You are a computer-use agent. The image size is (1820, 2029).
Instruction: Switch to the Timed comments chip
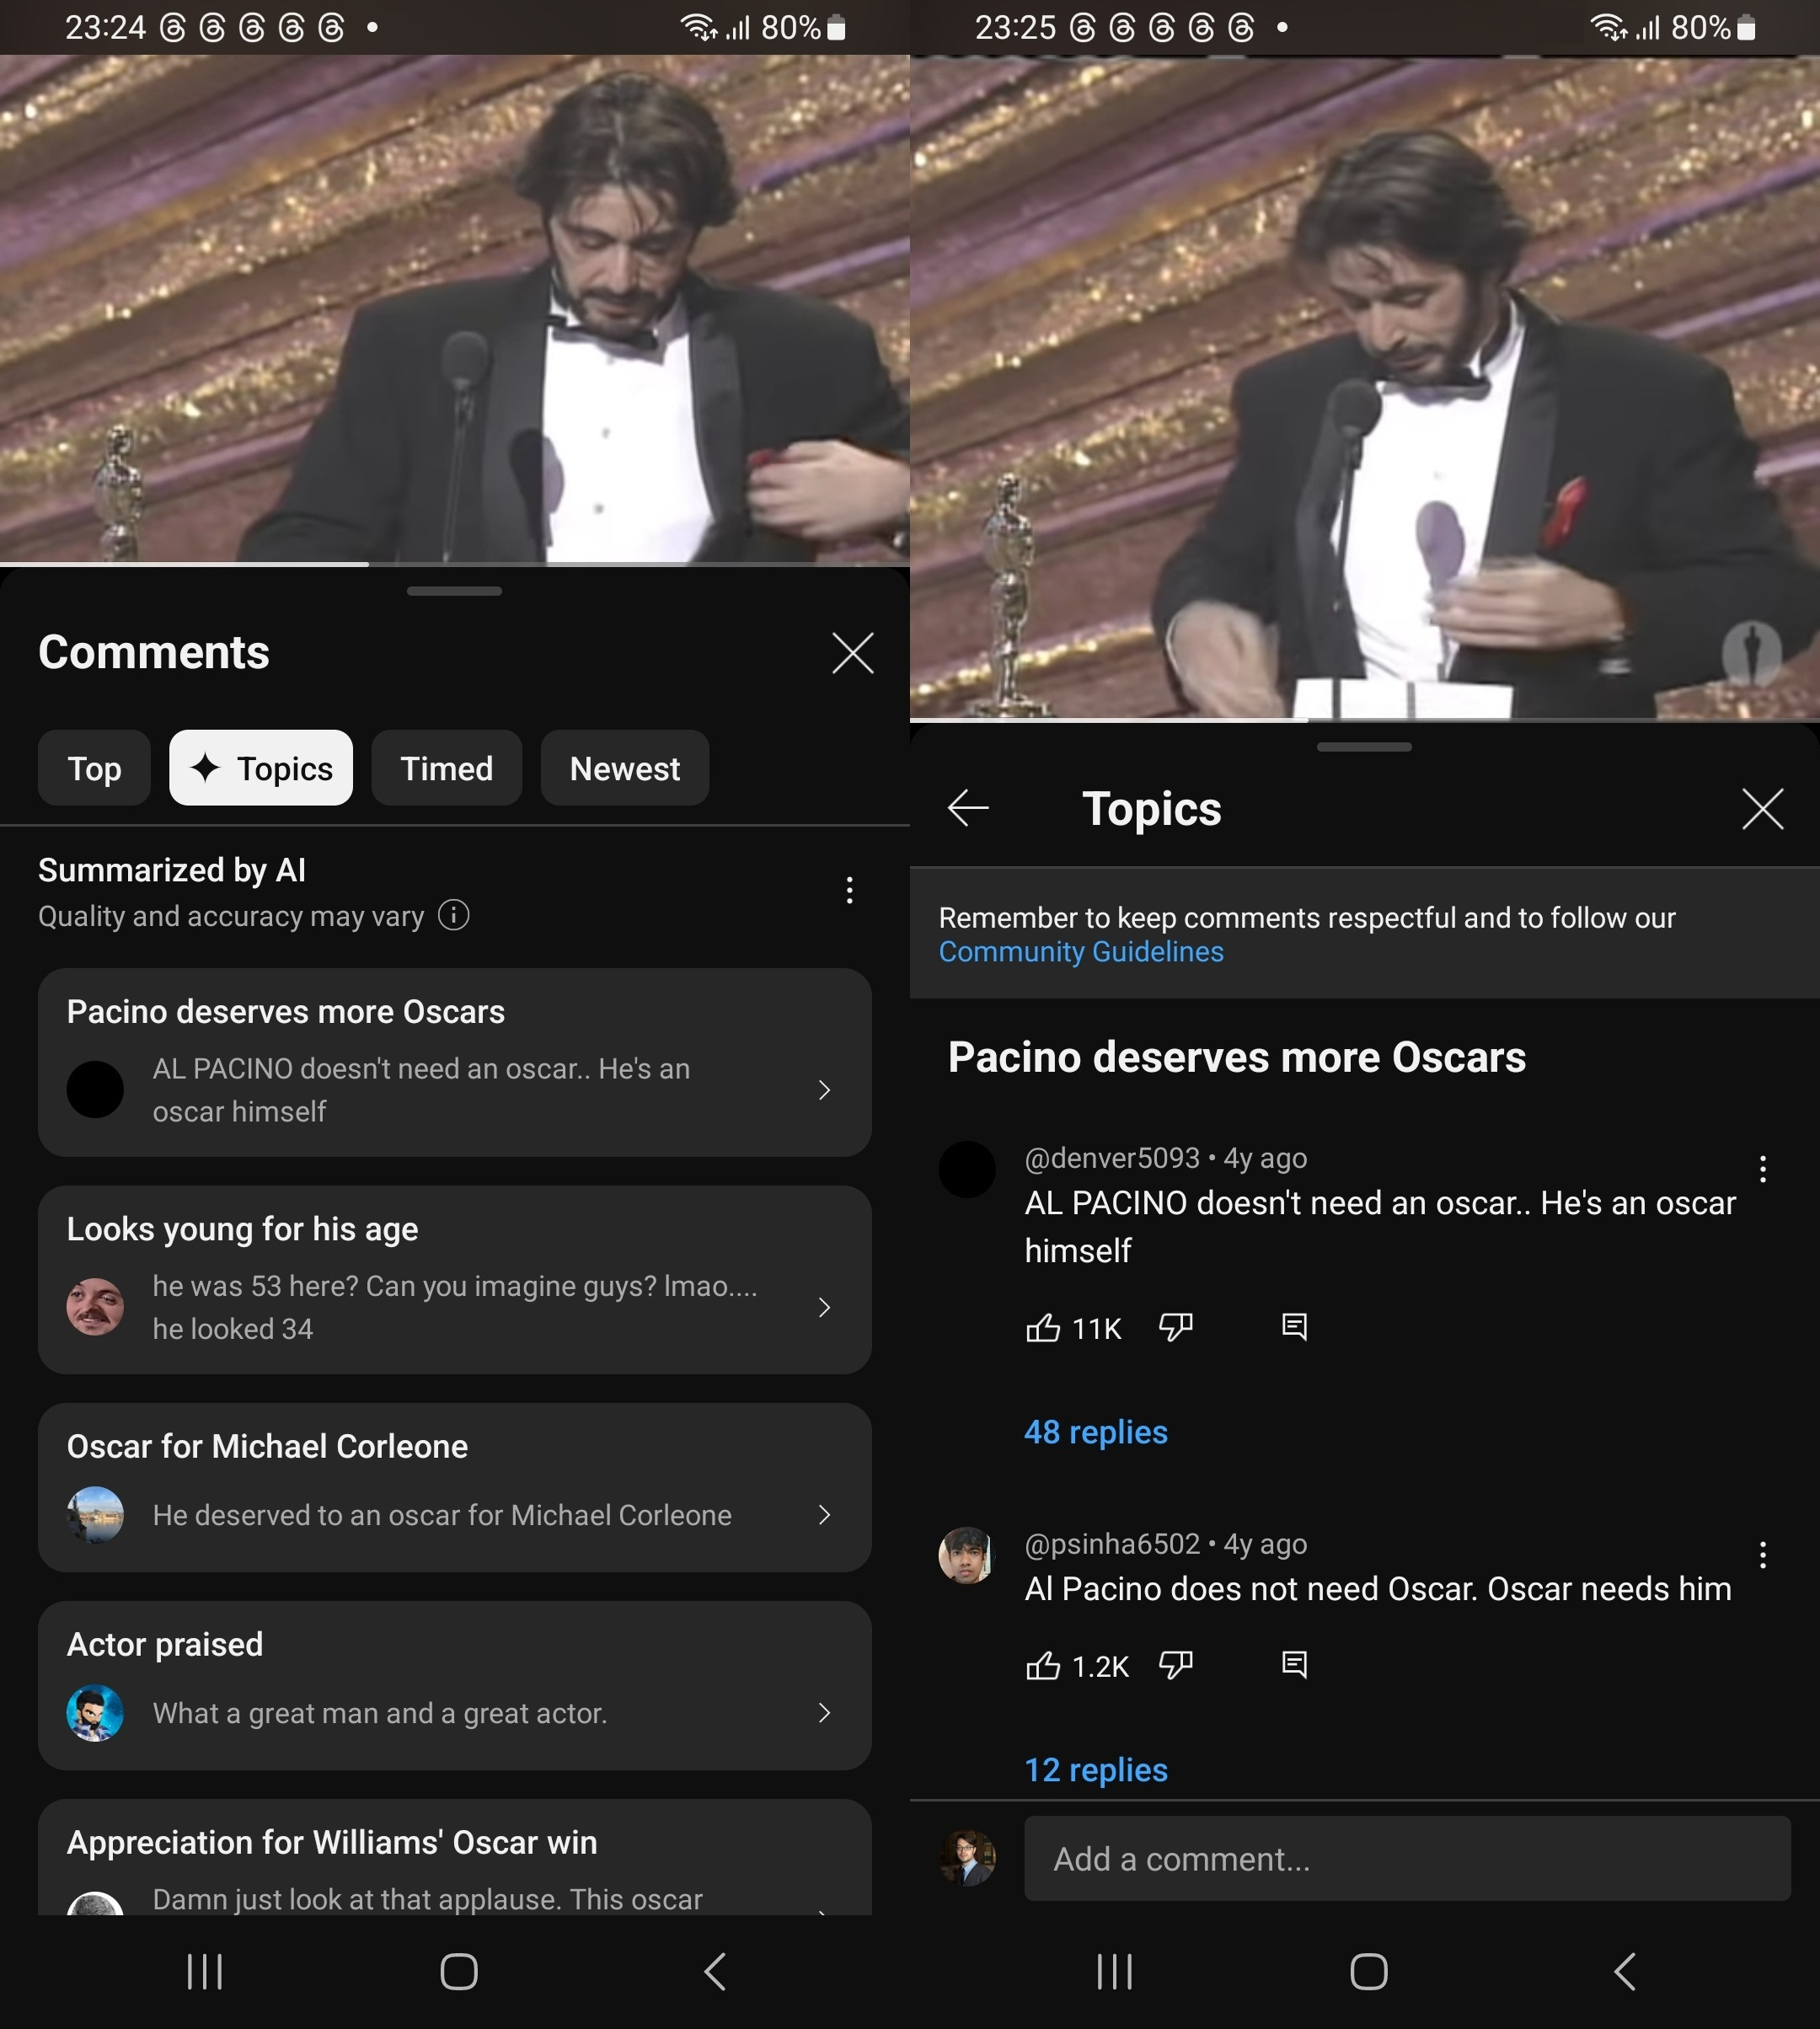[x=446, y=768]
